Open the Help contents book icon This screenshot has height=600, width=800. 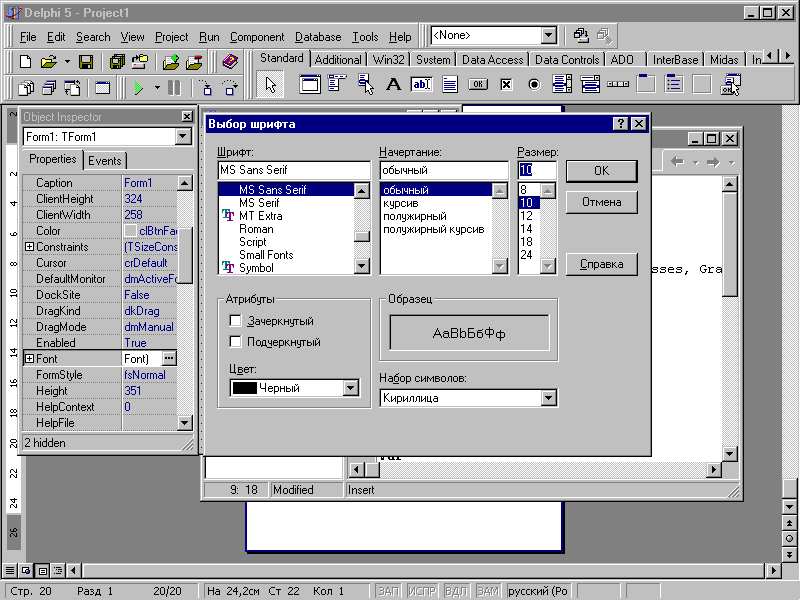point(230,62)
